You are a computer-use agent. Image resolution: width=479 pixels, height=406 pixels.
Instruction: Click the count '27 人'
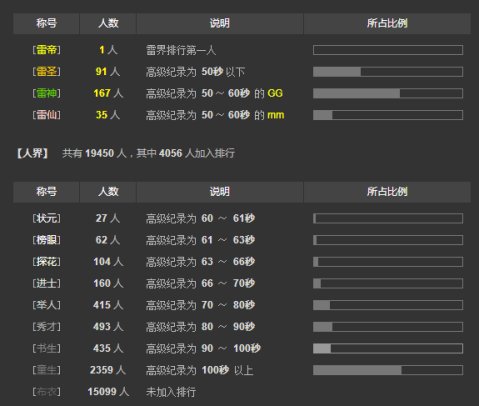click(x=108, y=218)
